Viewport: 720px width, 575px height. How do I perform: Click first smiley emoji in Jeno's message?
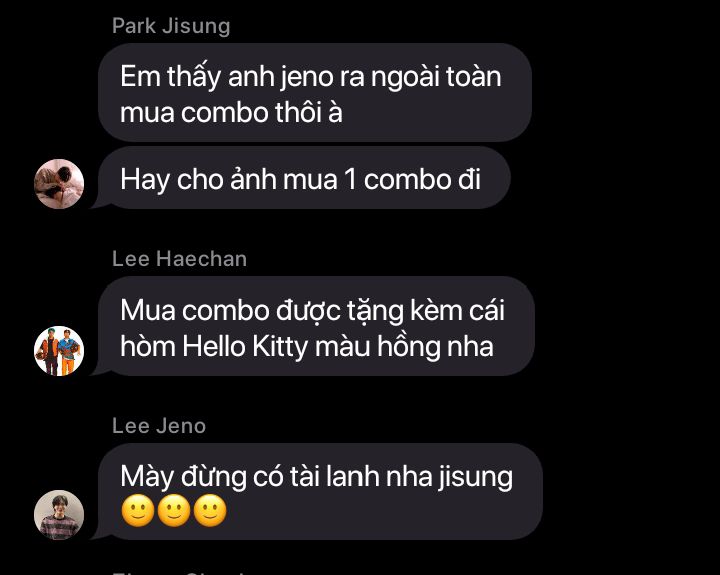pos(138,510)
